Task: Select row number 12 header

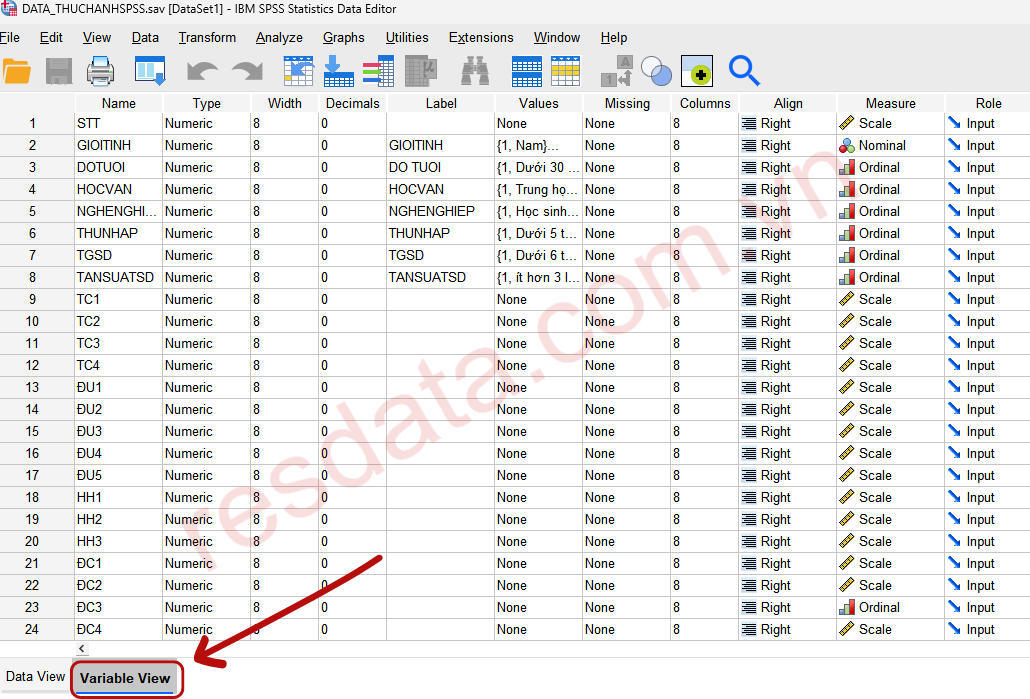Action: (33, 365)
